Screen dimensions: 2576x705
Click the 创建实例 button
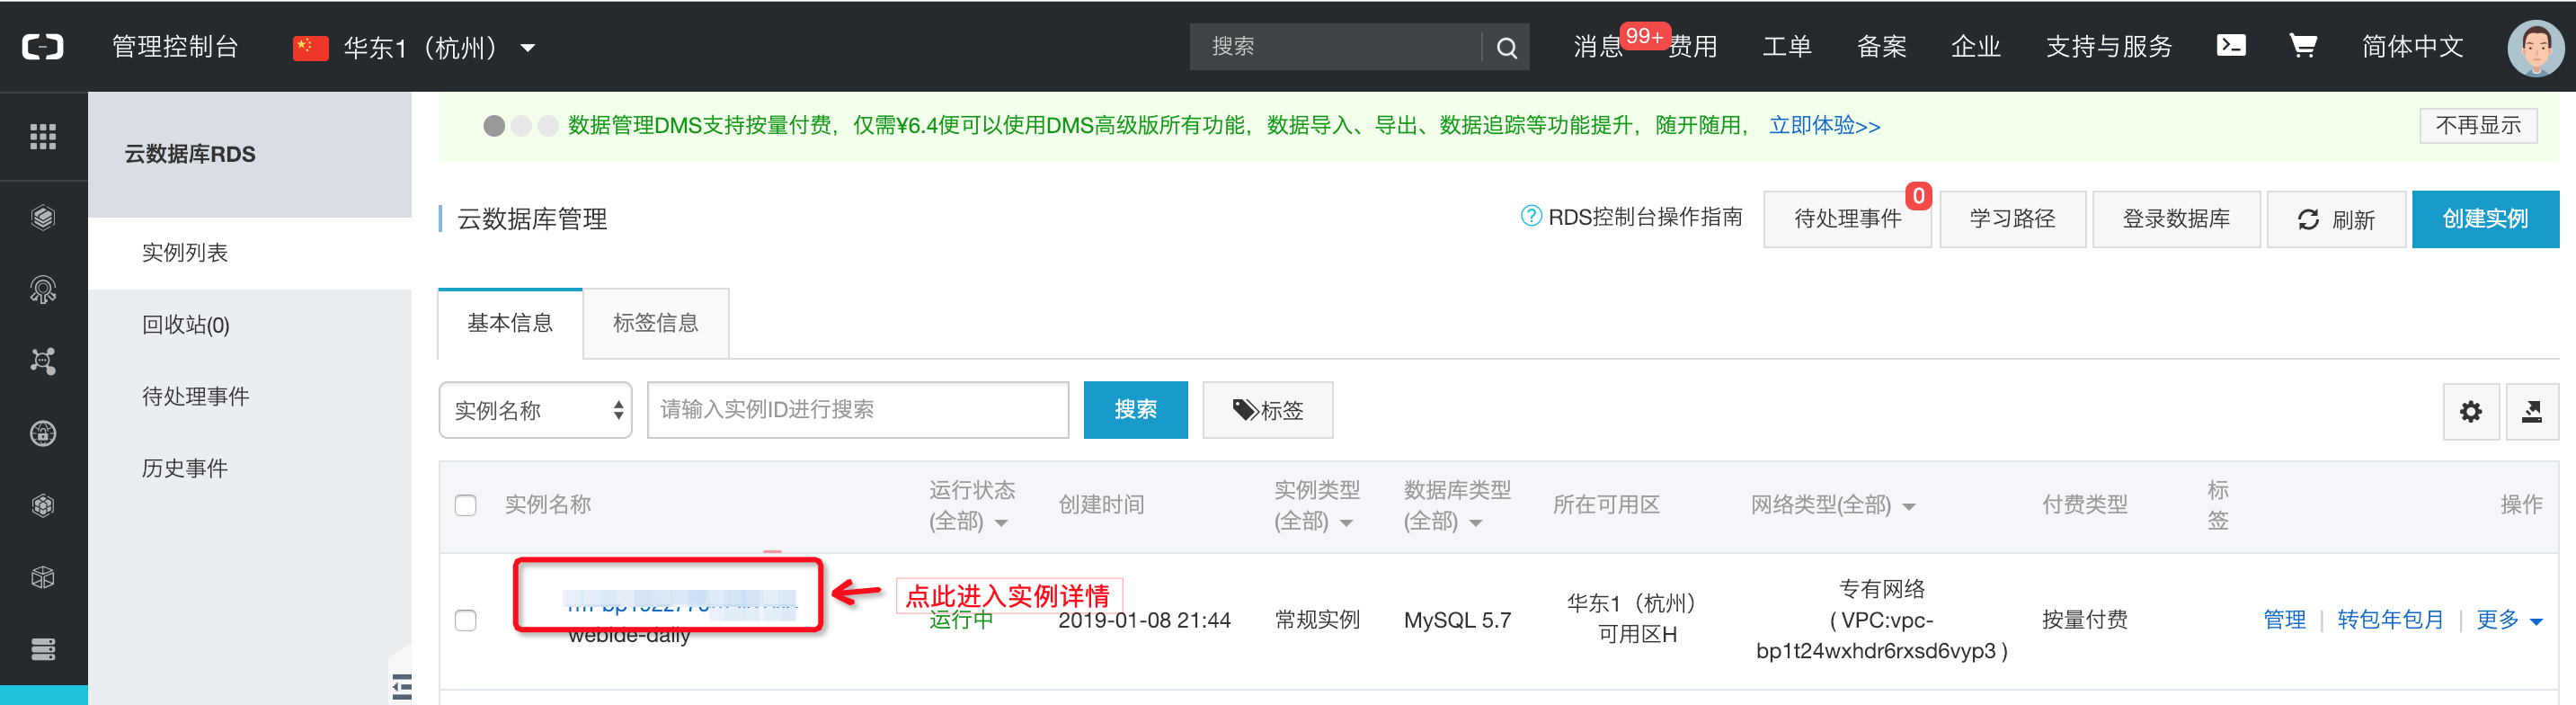(x=2484, y=219)
